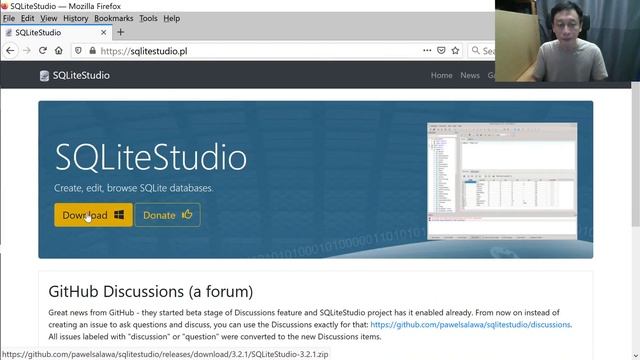640x360 pixels.
Task: Open the Tools menu
Action: tap(148, 18)
